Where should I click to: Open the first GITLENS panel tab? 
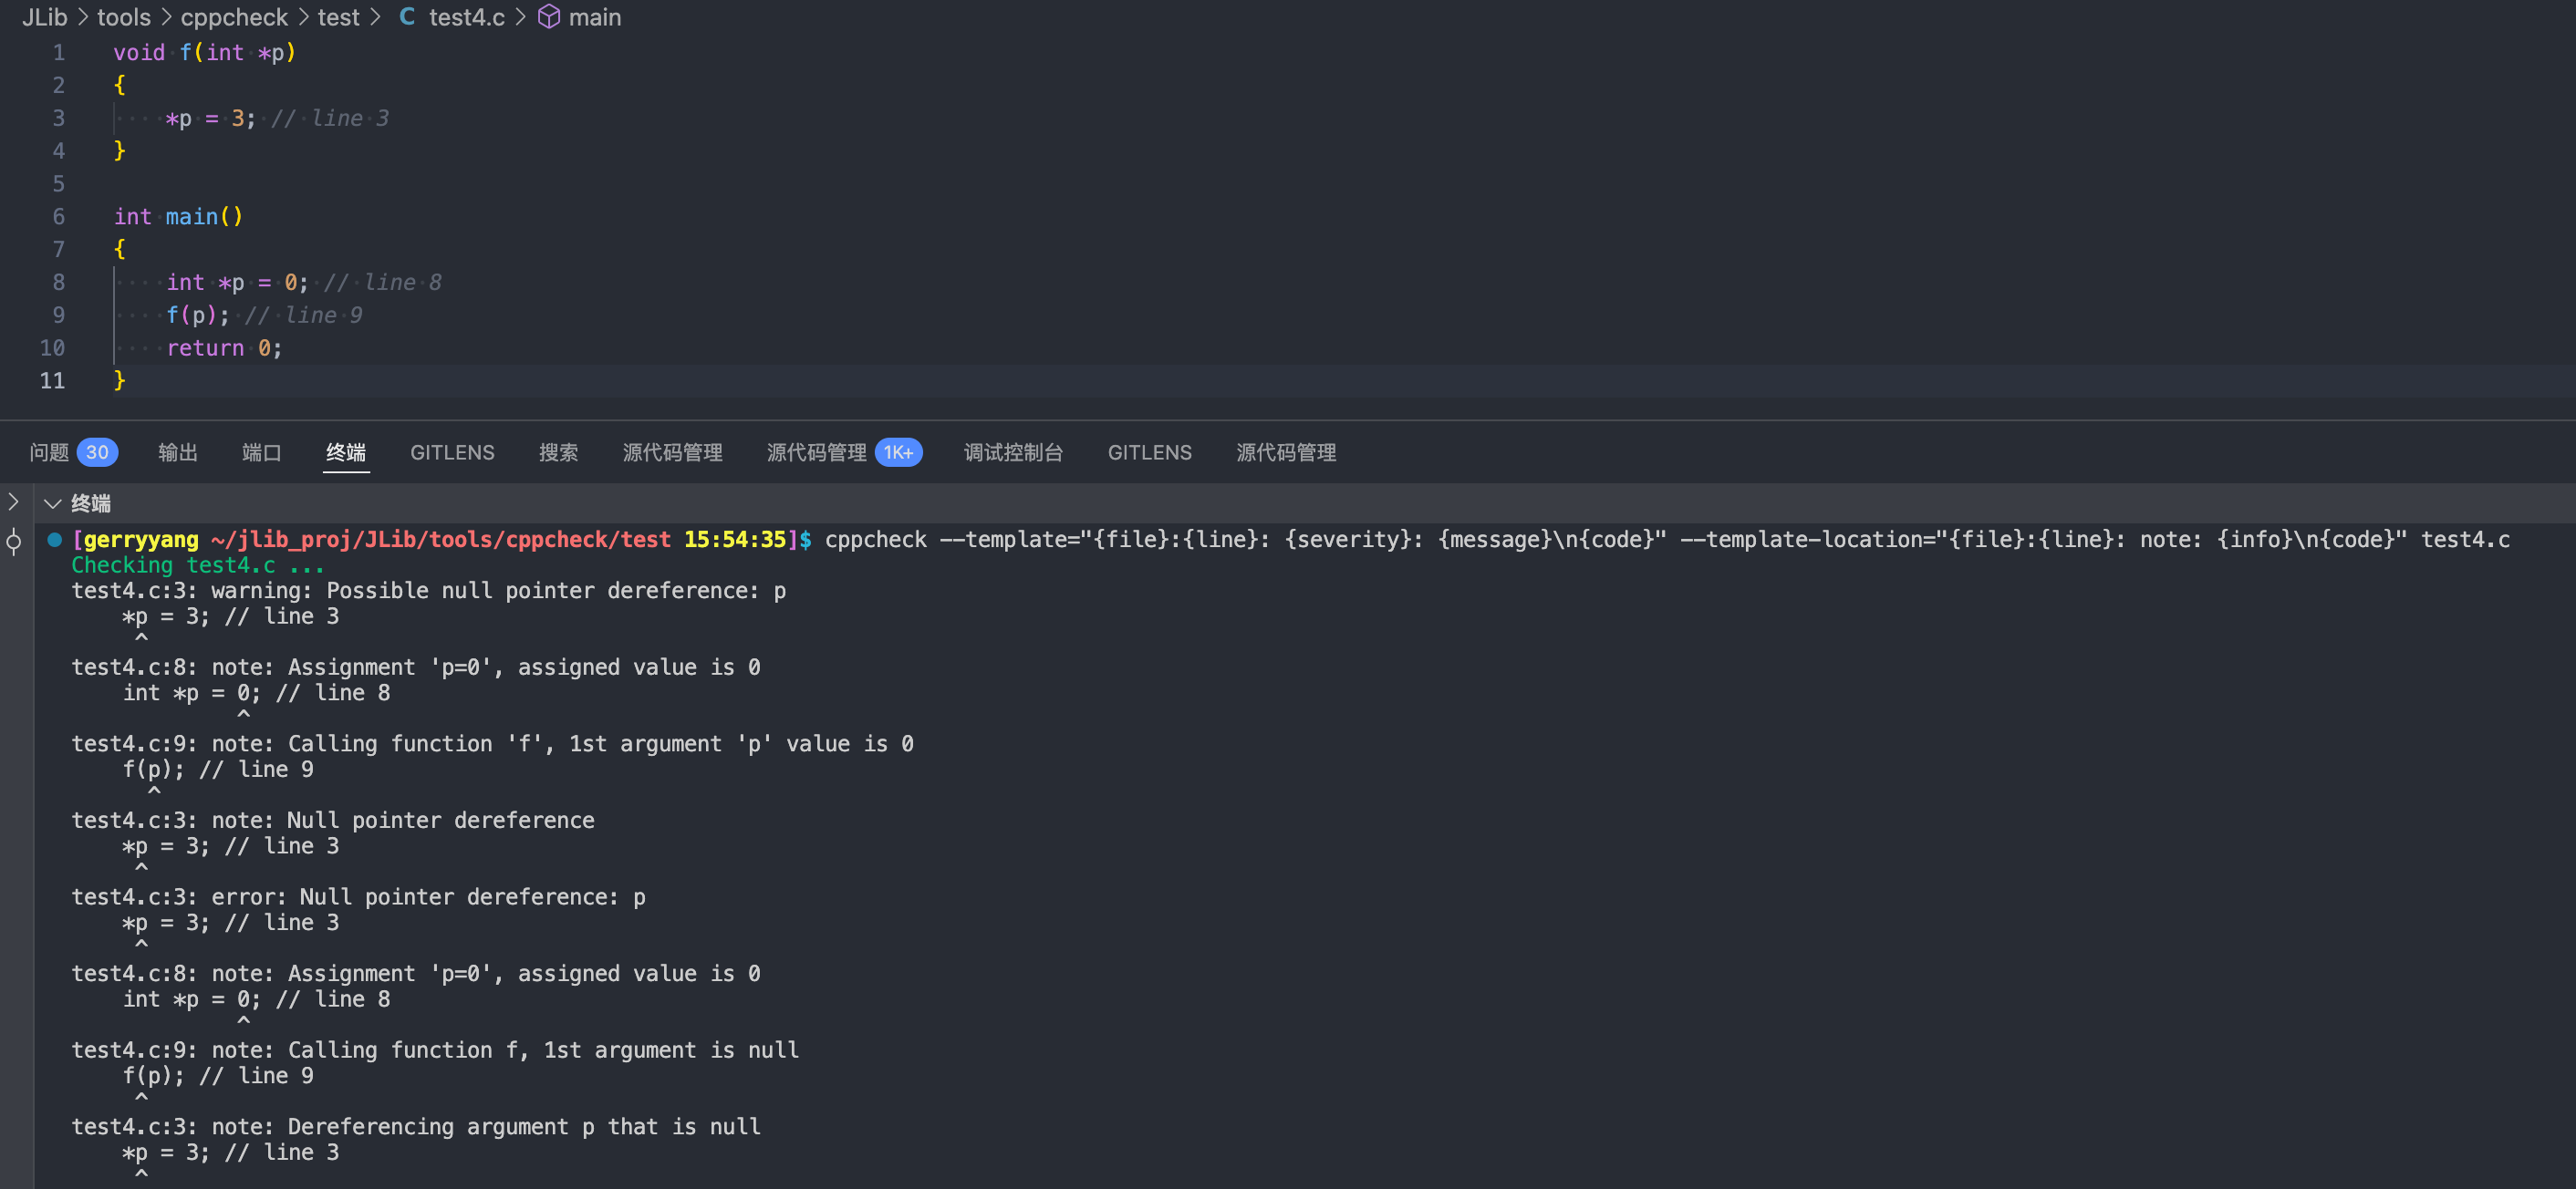(x=452, y=453)
